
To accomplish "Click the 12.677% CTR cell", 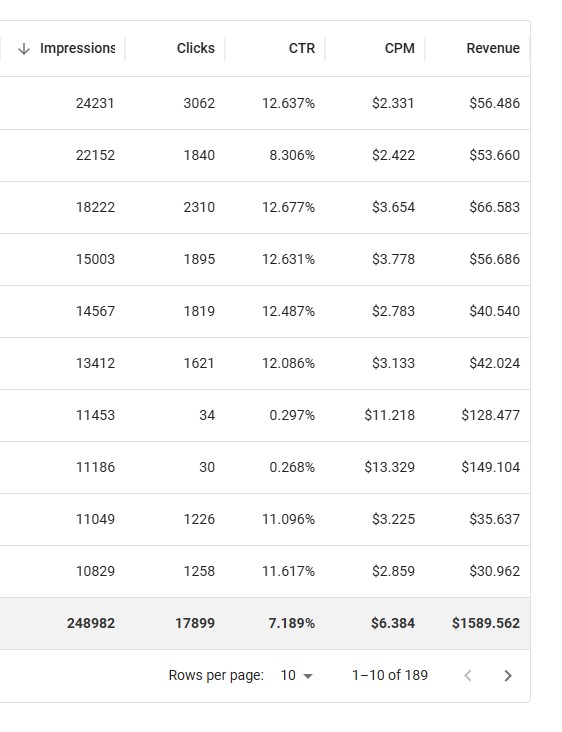I will click(x=288, y=207).
